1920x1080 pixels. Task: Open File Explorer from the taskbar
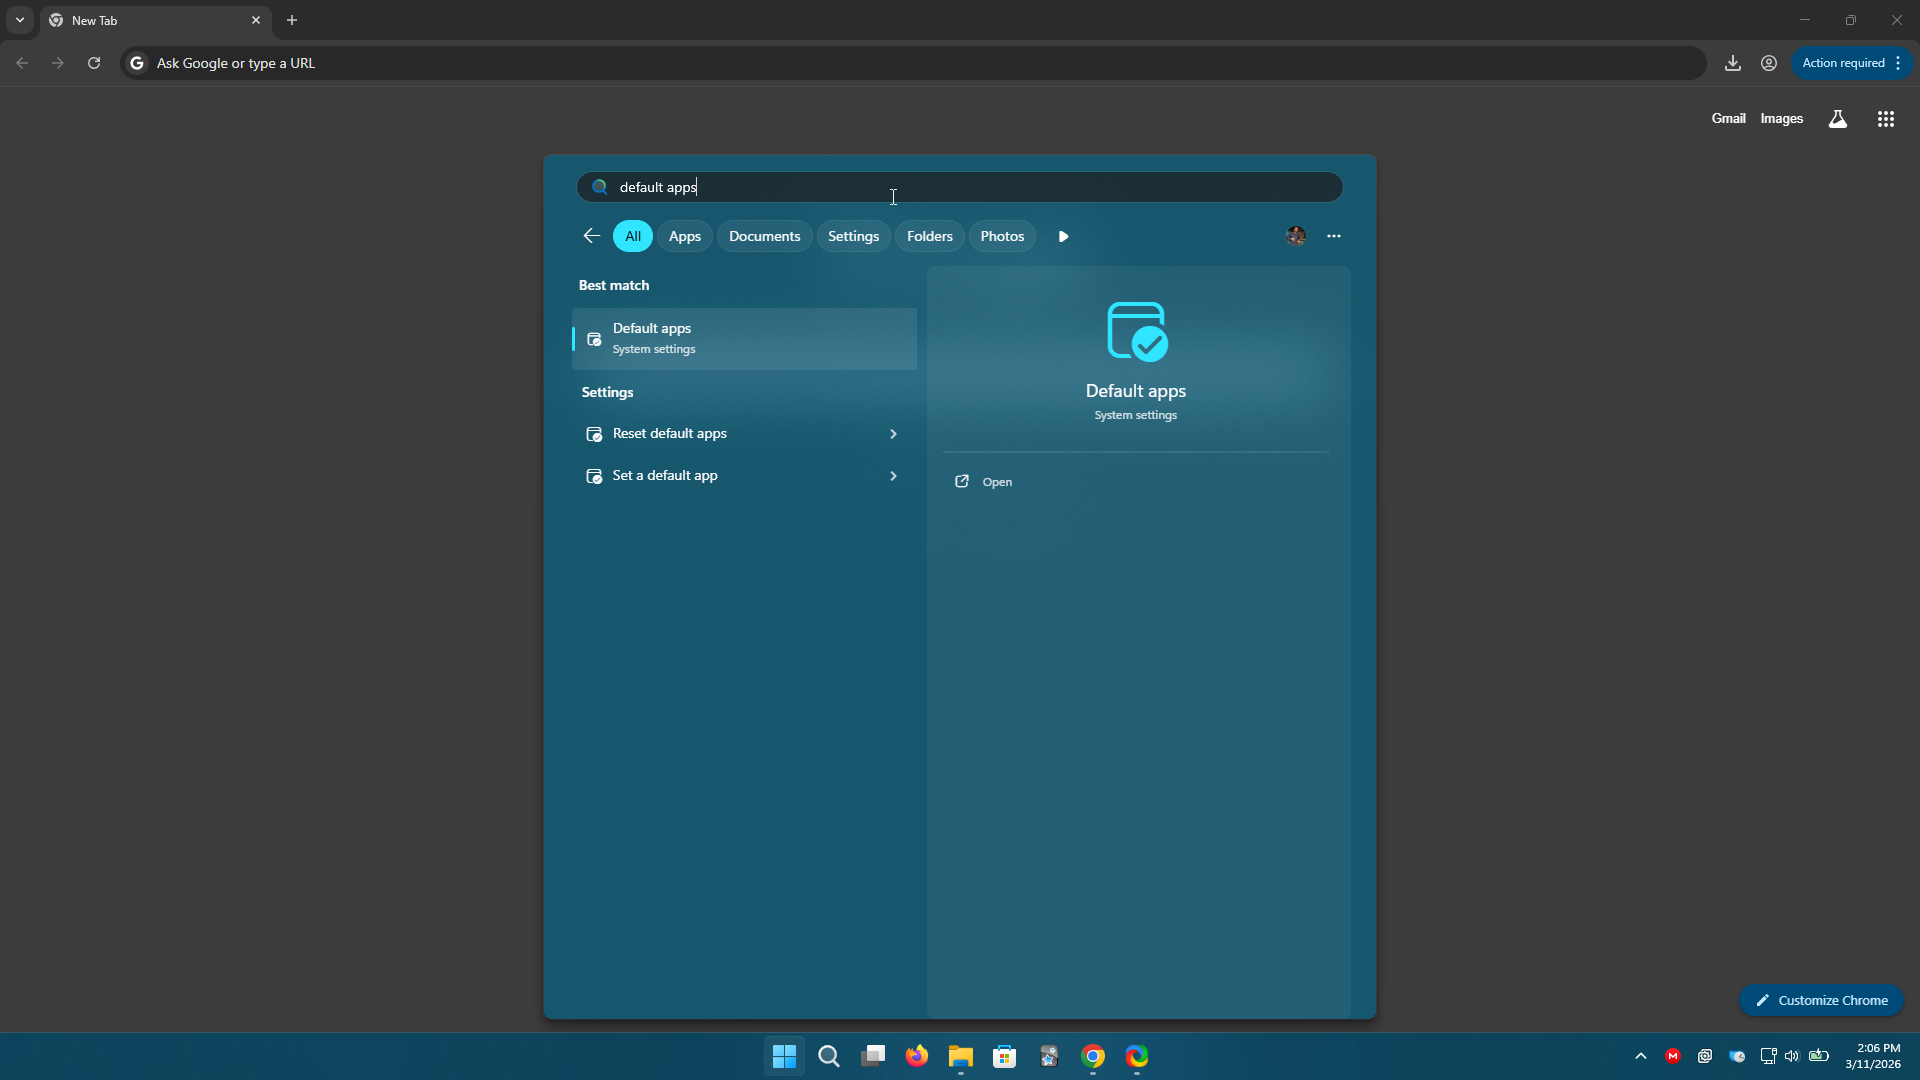click(x=960, y=1056)
